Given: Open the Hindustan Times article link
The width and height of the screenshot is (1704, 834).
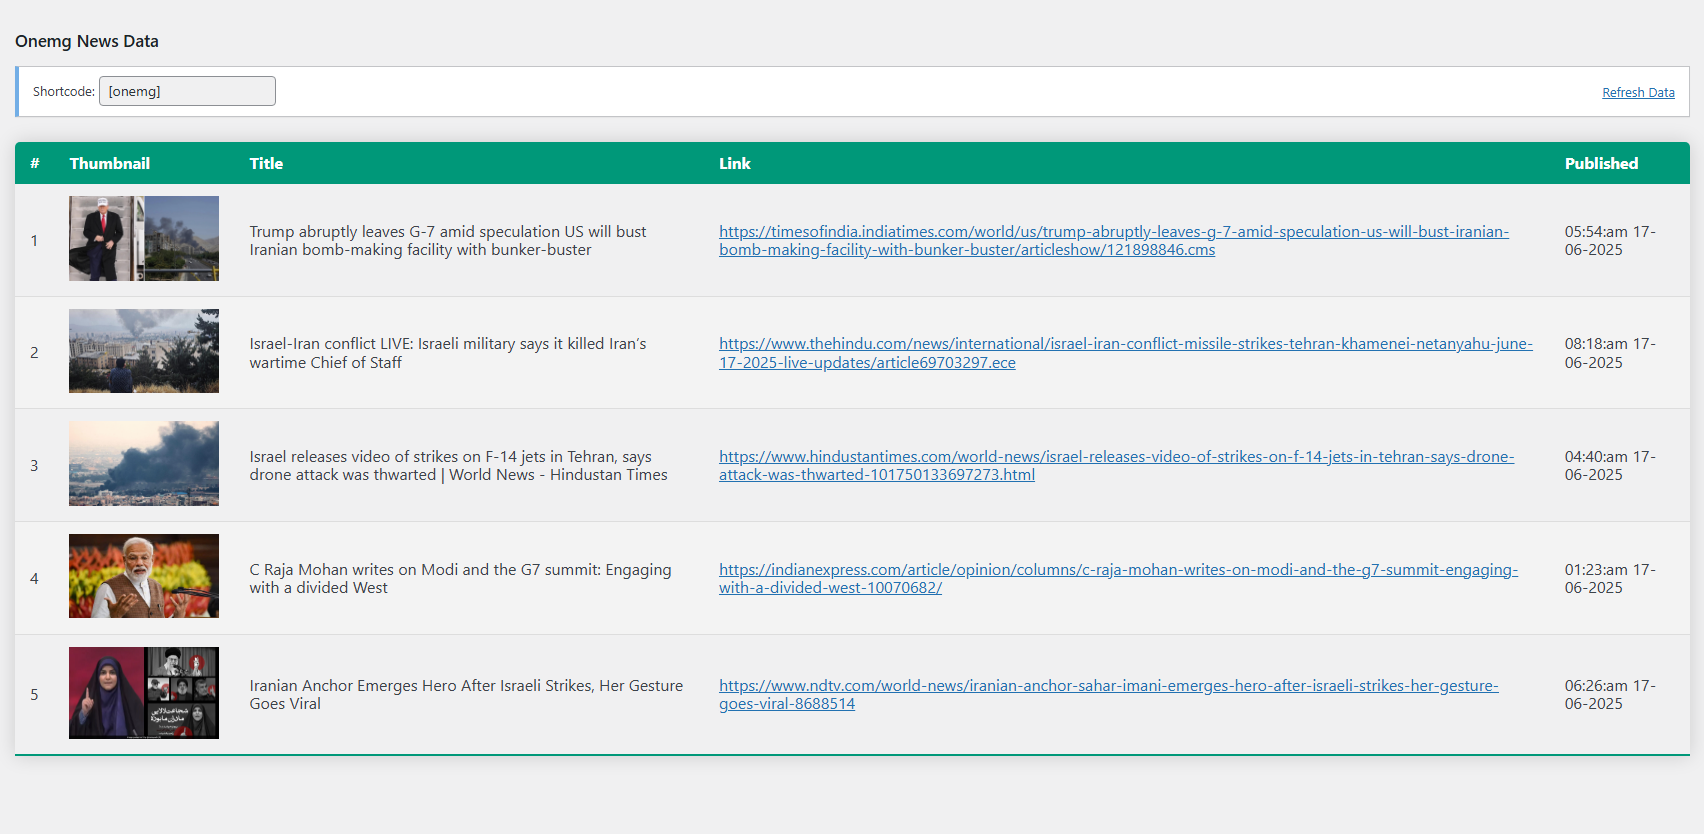Looking at the screenshot, I should [1116, 457].
